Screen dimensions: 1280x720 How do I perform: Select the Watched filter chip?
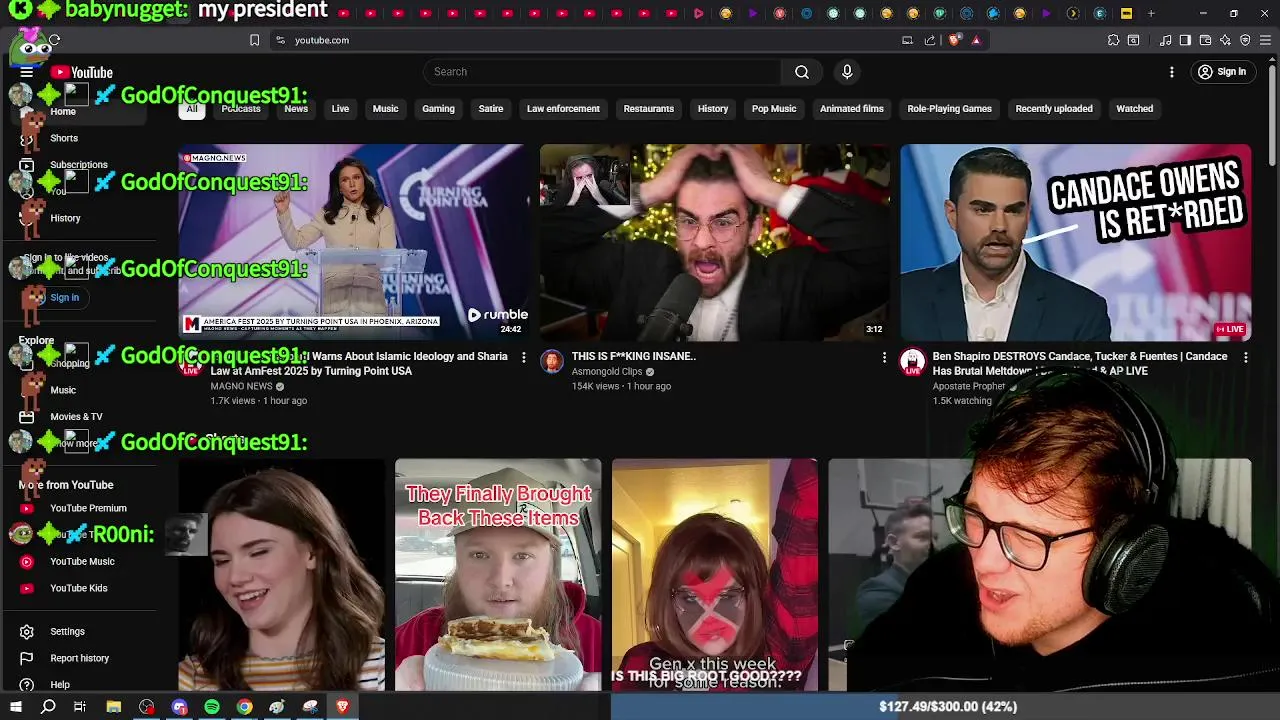(1134, 109)
